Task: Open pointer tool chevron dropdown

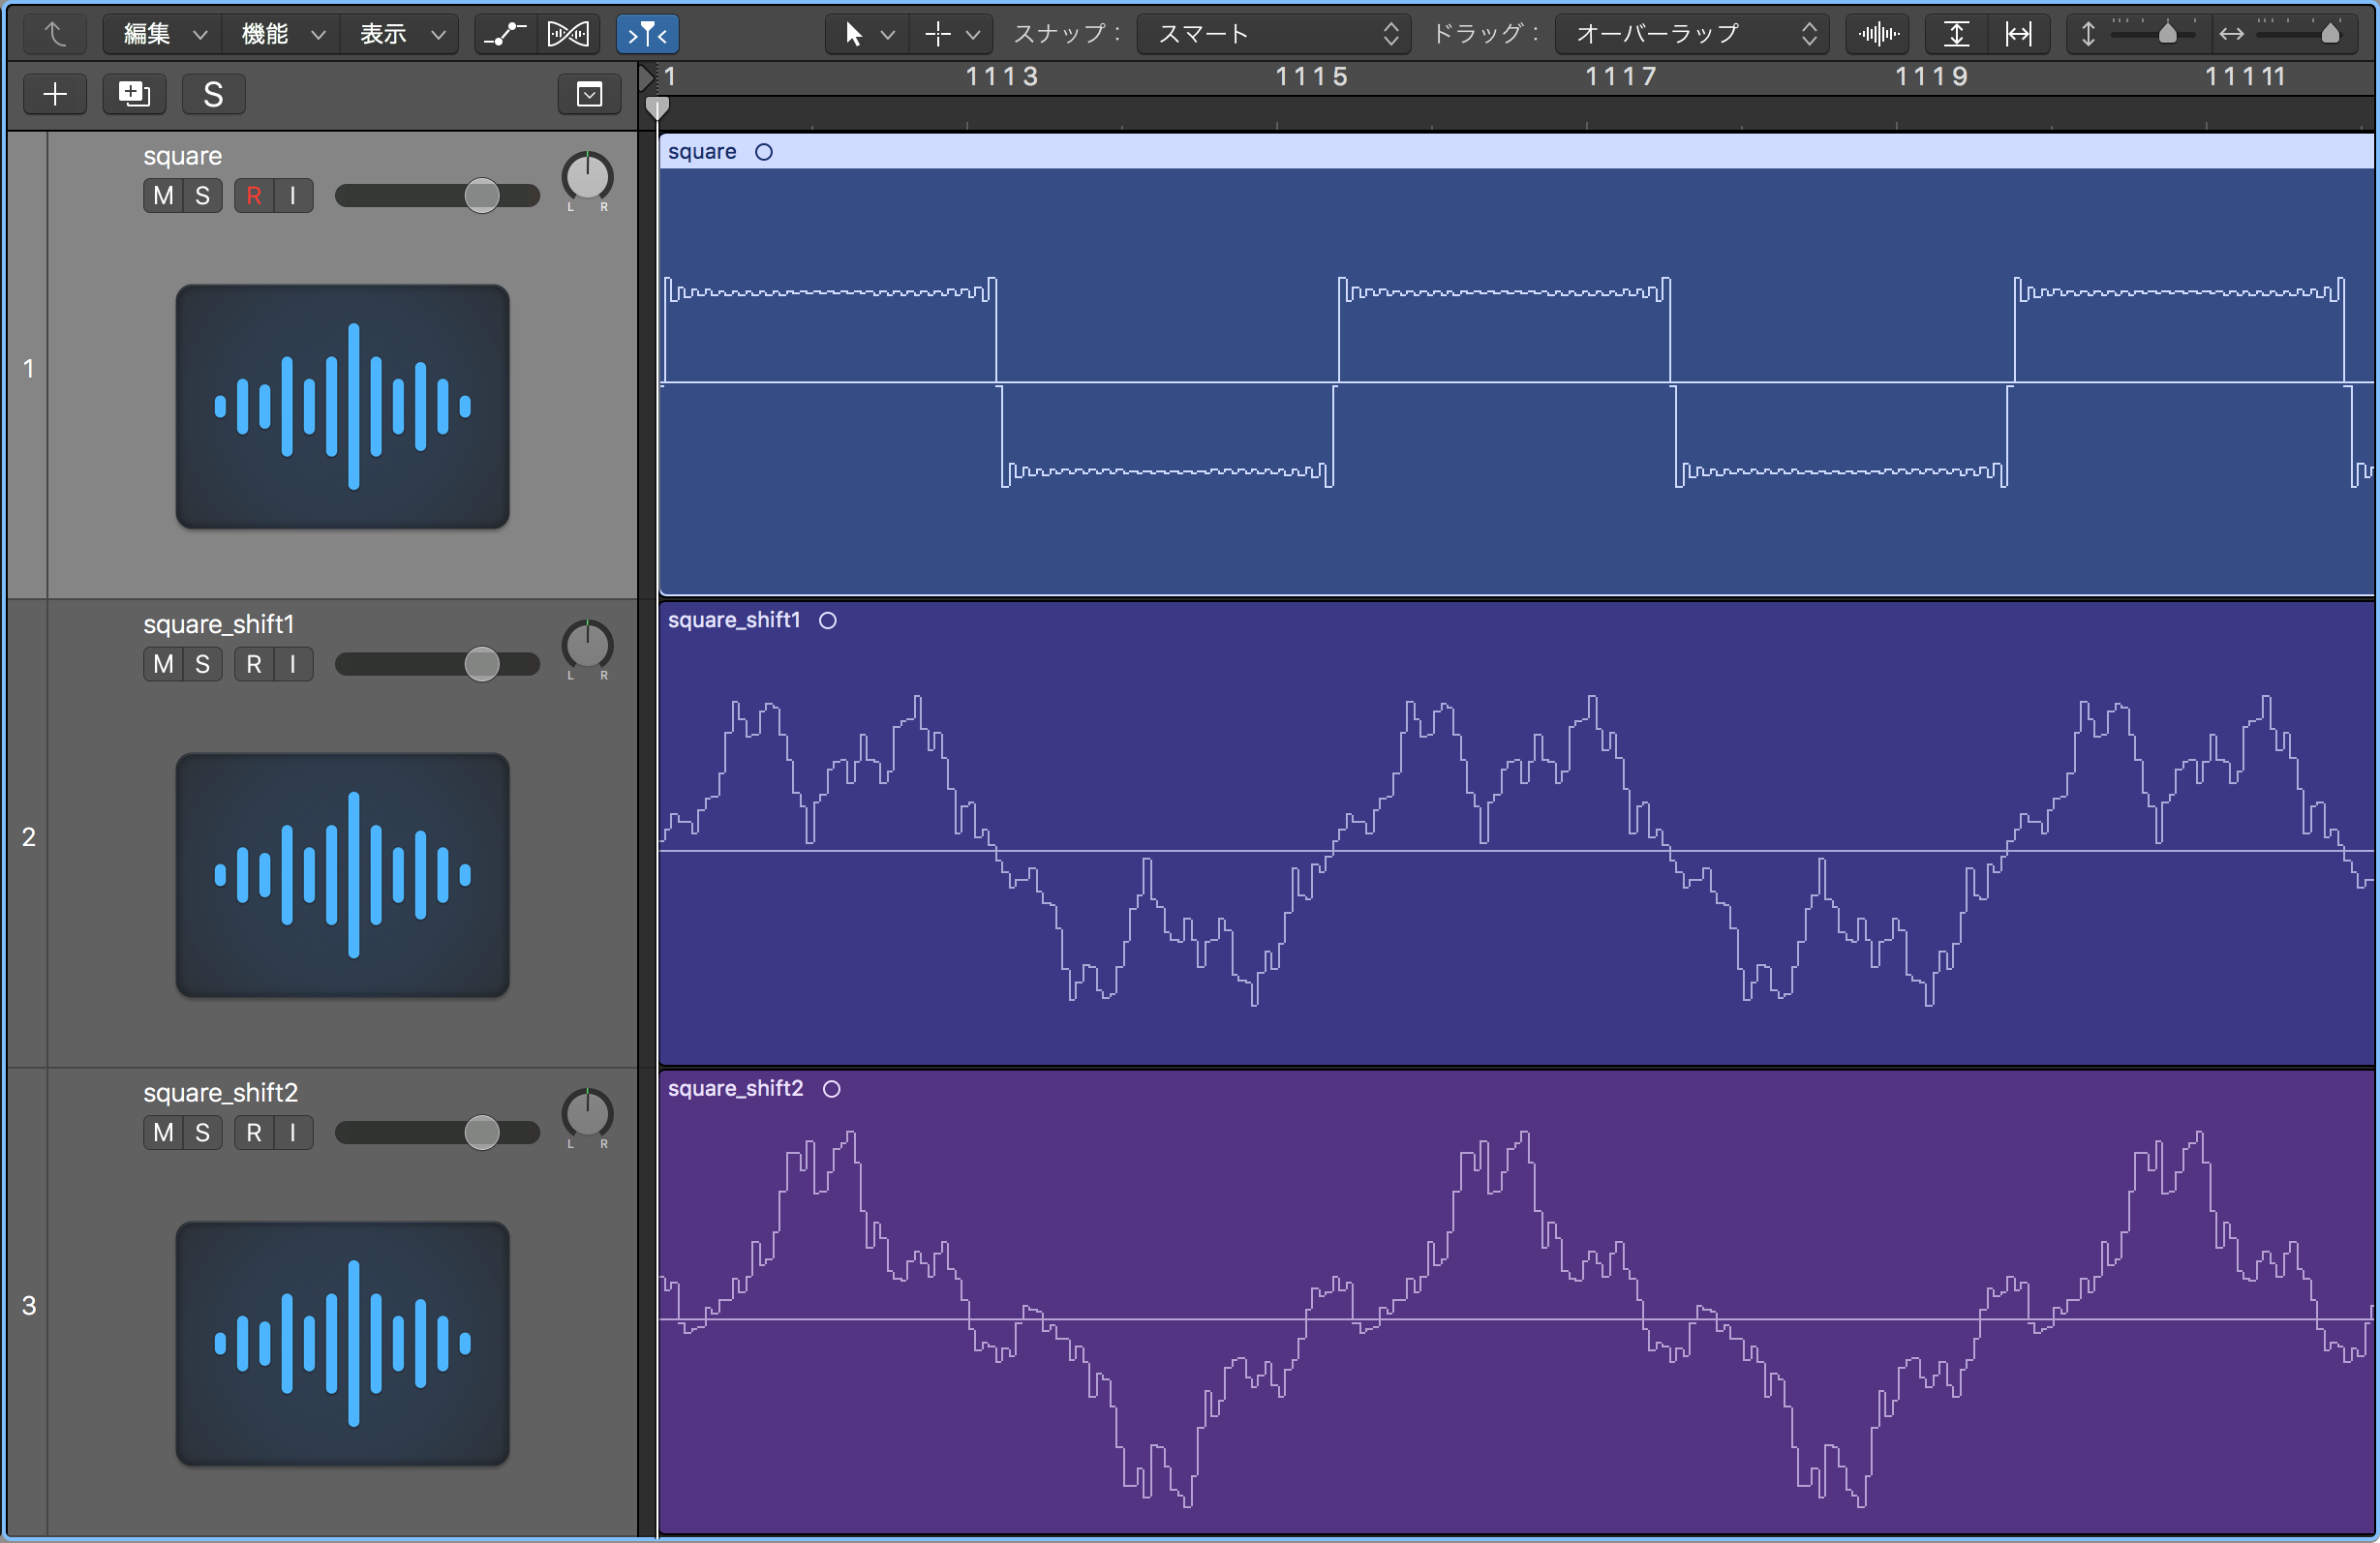Action: pos(887,35)
